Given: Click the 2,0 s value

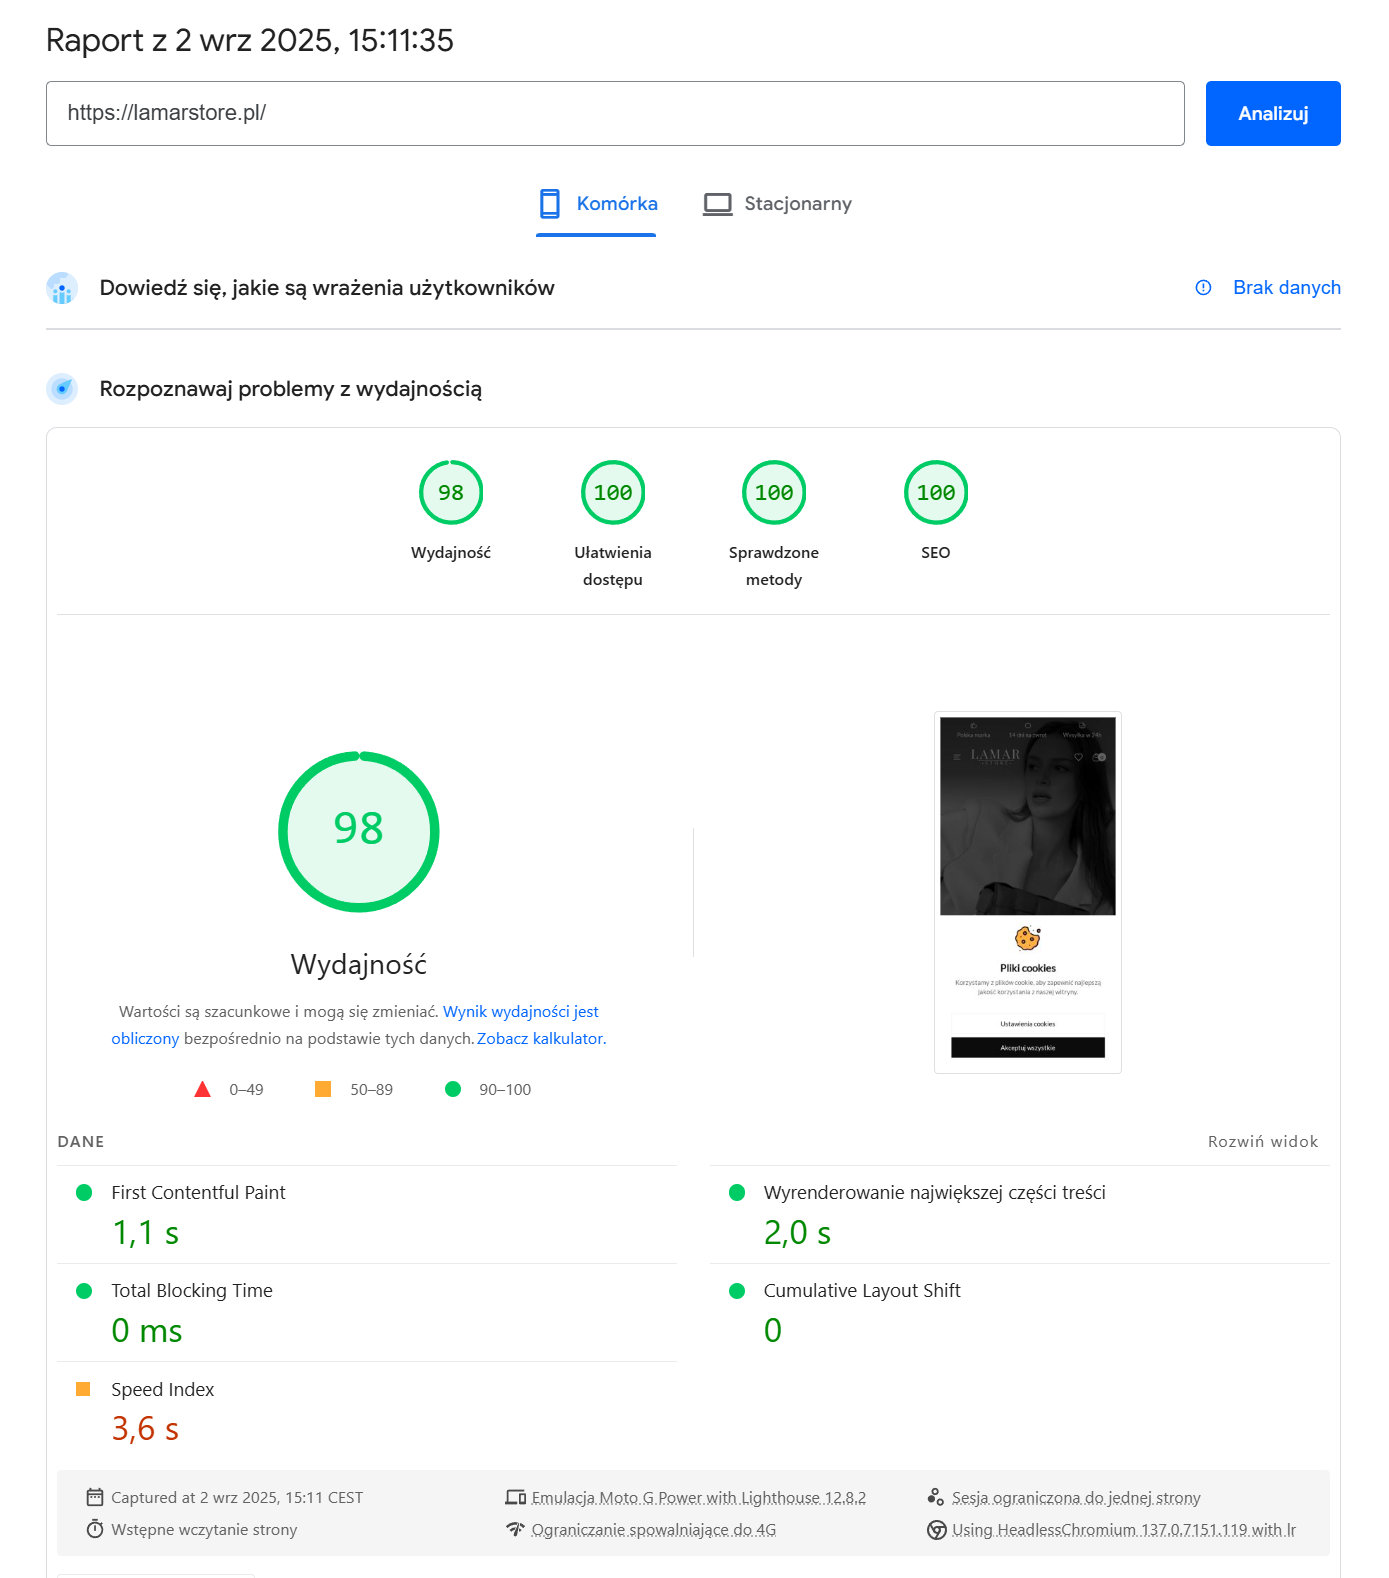Looking at the screenshot, I should [x=797, y=1233].
